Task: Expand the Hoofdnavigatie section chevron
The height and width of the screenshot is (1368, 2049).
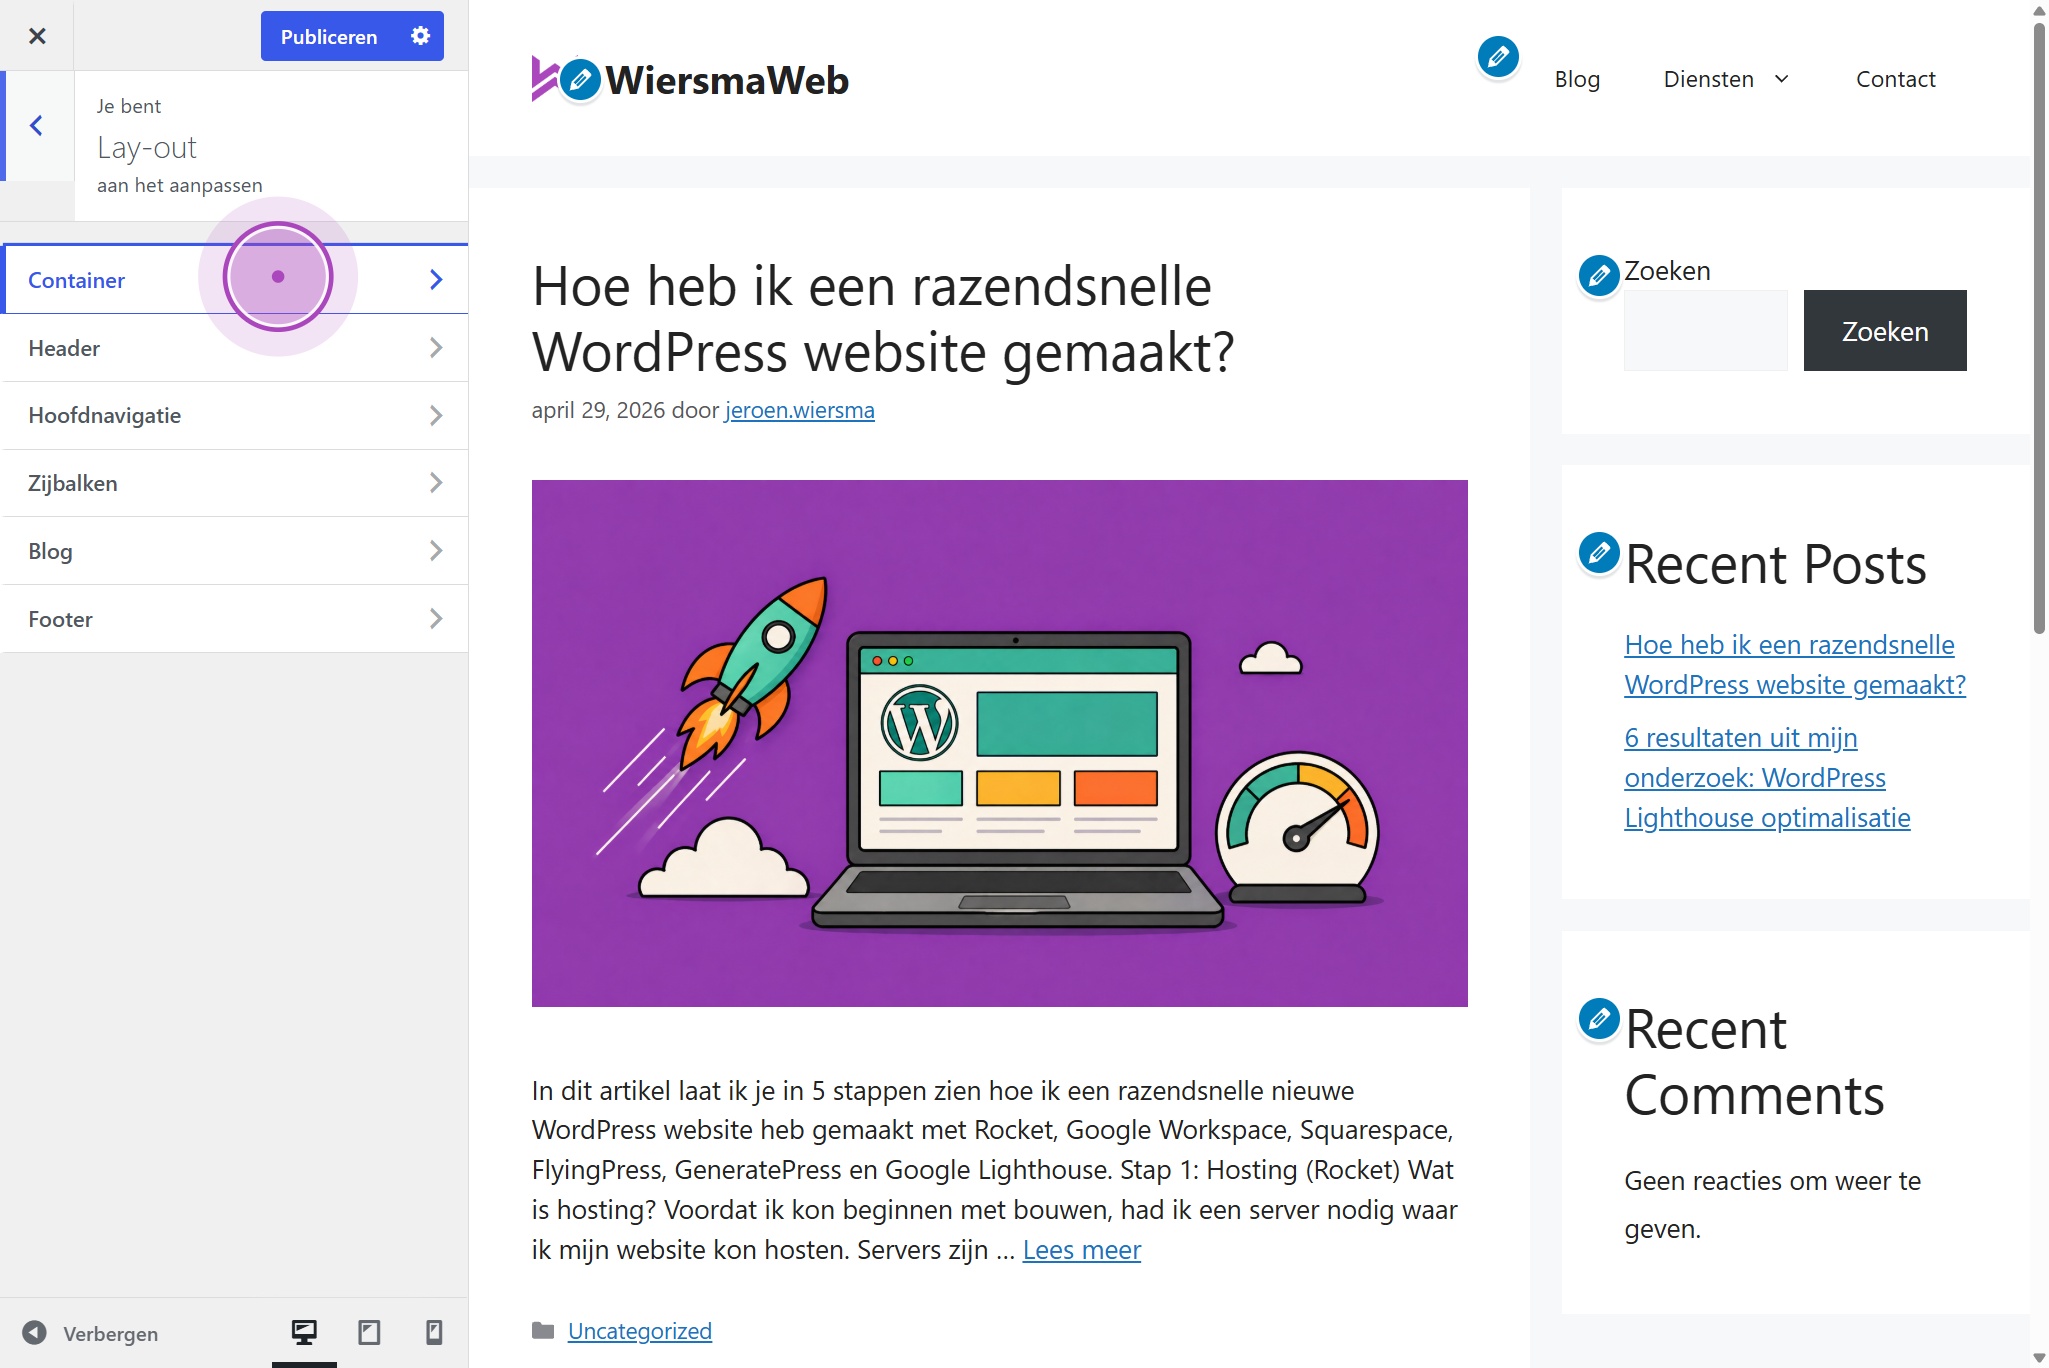Action: click(x=436, y=415)
